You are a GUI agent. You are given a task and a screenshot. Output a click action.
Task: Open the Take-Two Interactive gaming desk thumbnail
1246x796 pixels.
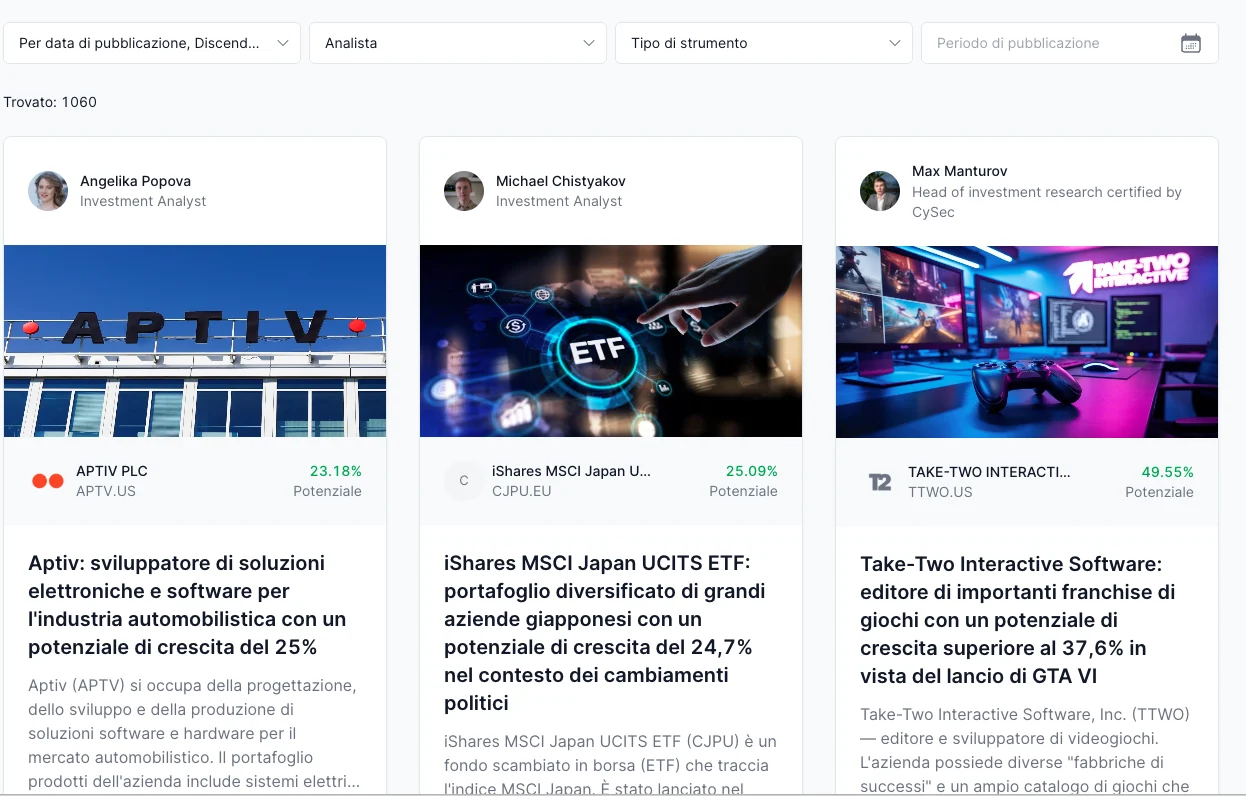1027,342
